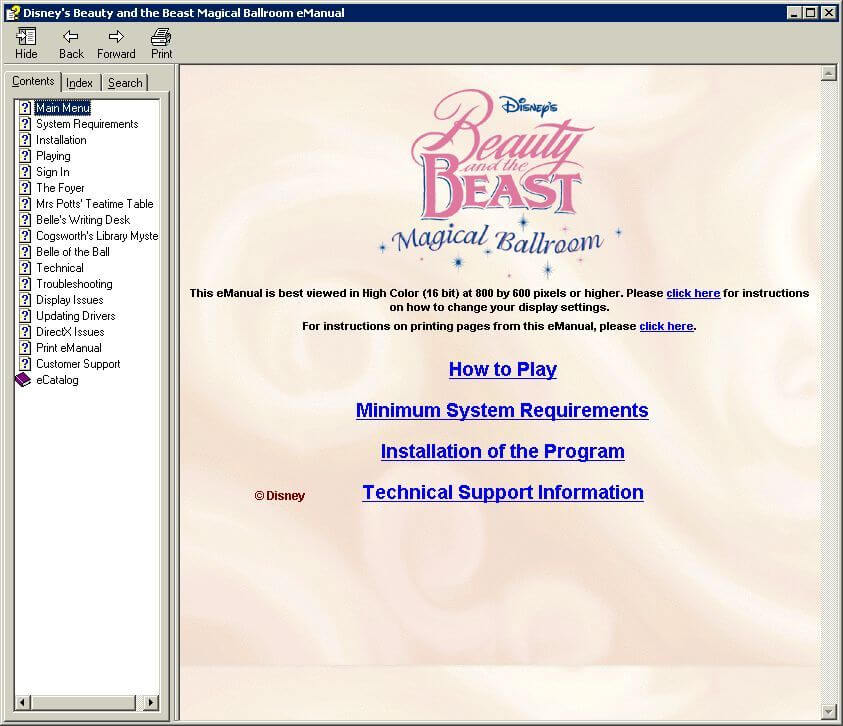The image size is (843, 726).
Task: Click the content area scroll down arrow
Action: 828,712
